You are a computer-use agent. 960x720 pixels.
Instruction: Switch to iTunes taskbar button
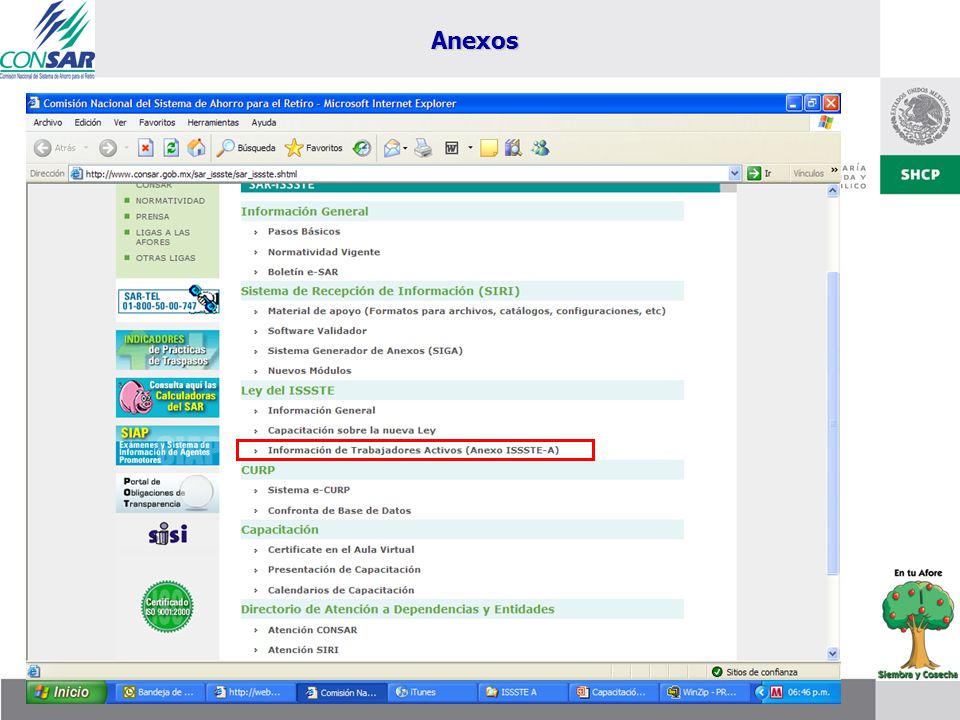[x=431, y=692]
